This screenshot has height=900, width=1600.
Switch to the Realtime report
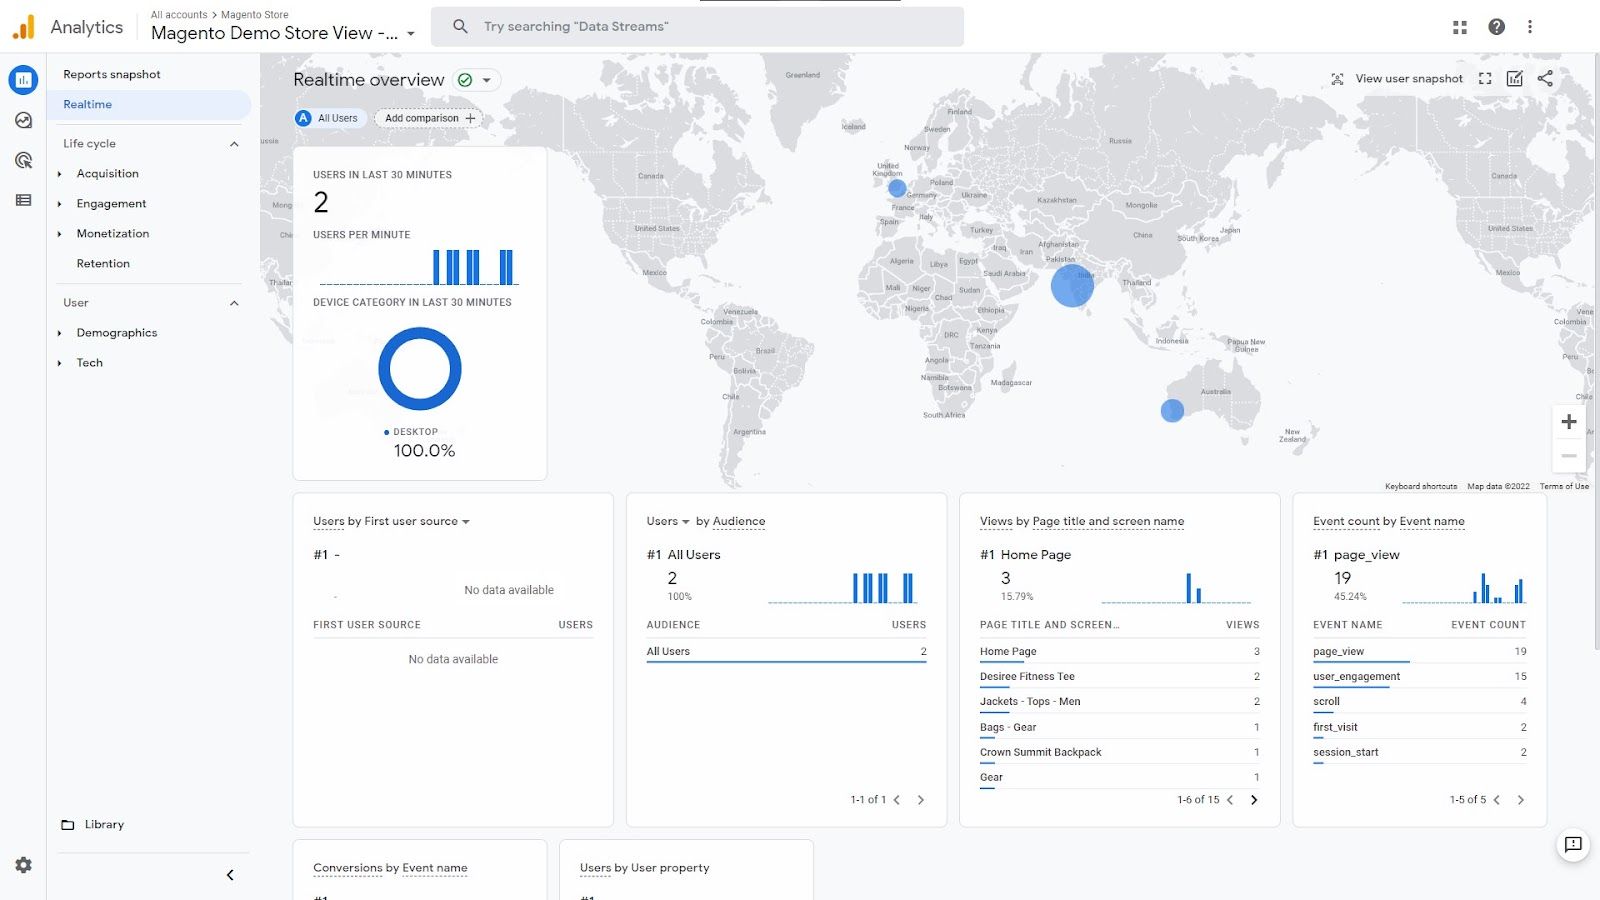(x=87, y=104)
